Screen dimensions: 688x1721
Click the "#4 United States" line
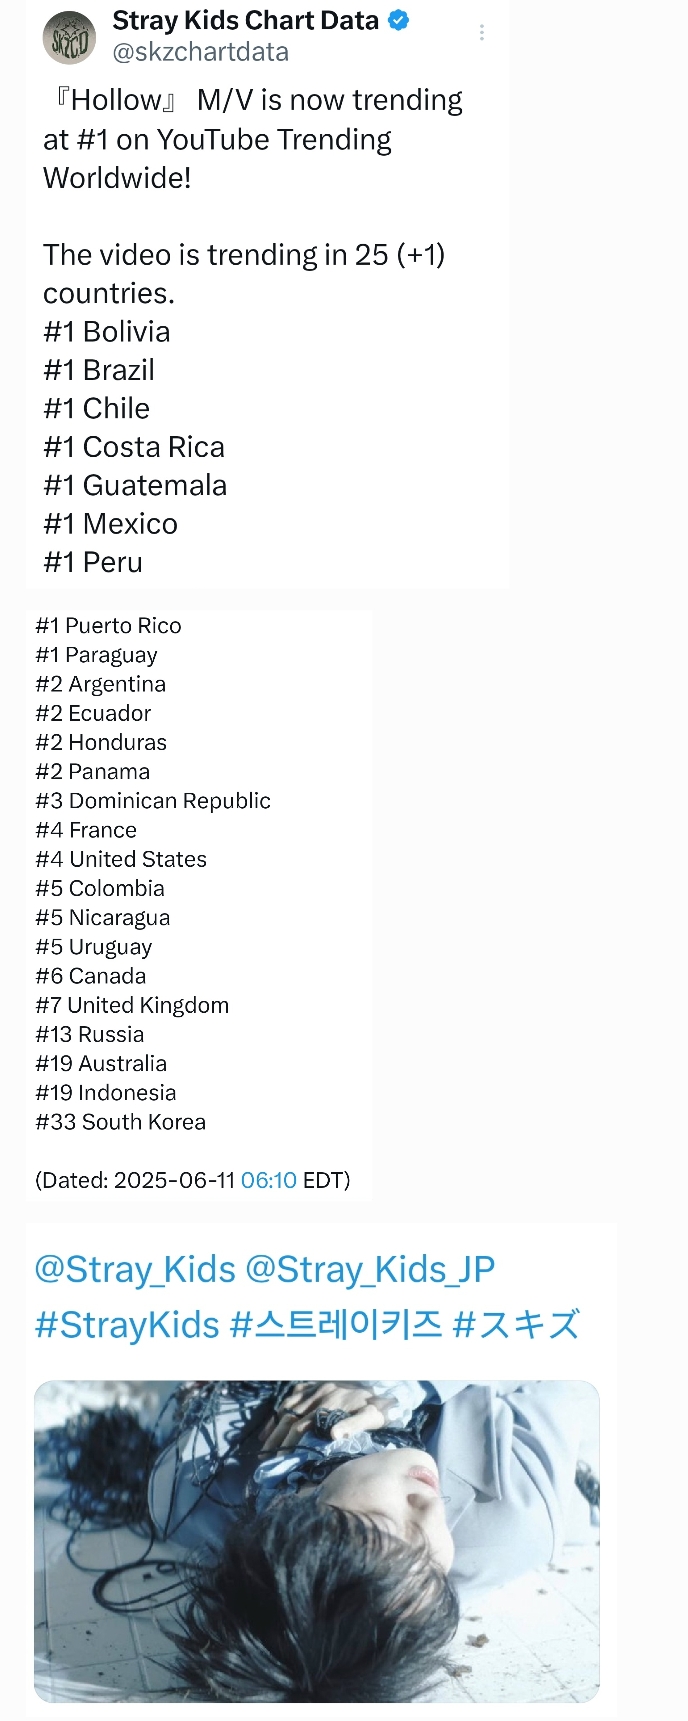(121, 859)
